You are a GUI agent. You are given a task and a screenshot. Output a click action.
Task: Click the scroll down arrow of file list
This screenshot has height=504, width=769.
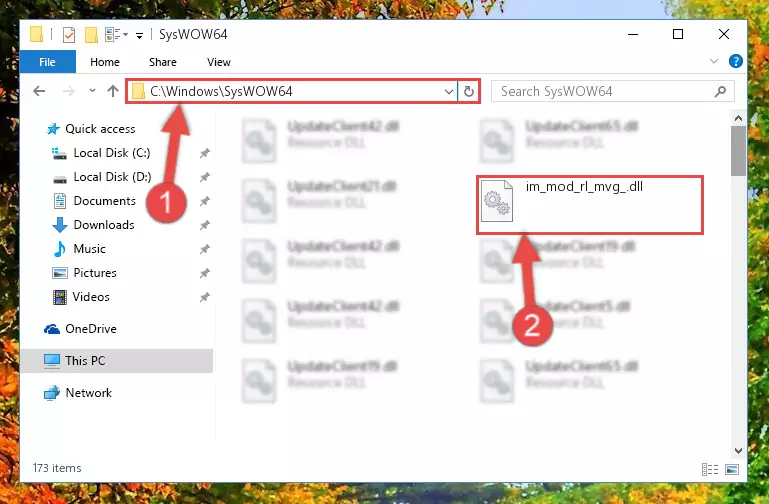738,451
